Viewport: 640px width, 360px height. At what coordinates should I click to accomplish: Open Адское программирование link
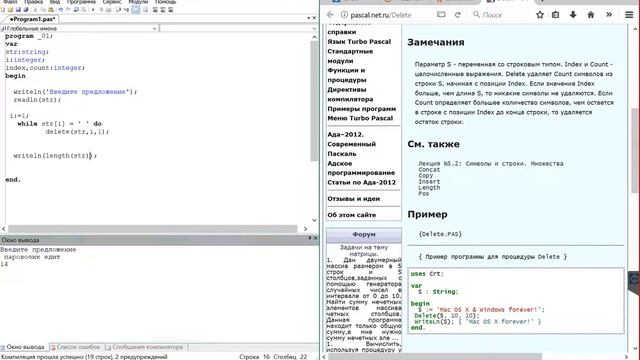pos(361,168)
